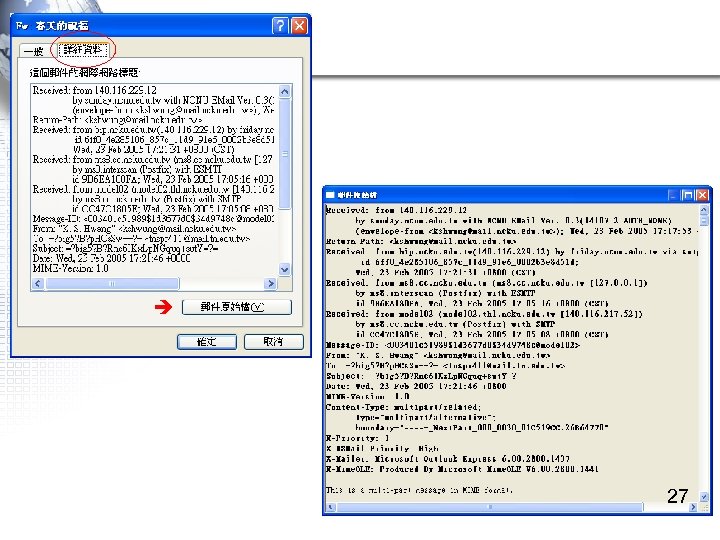
Task: Click the header list scroll left arrow
Action: click(38, 284)
